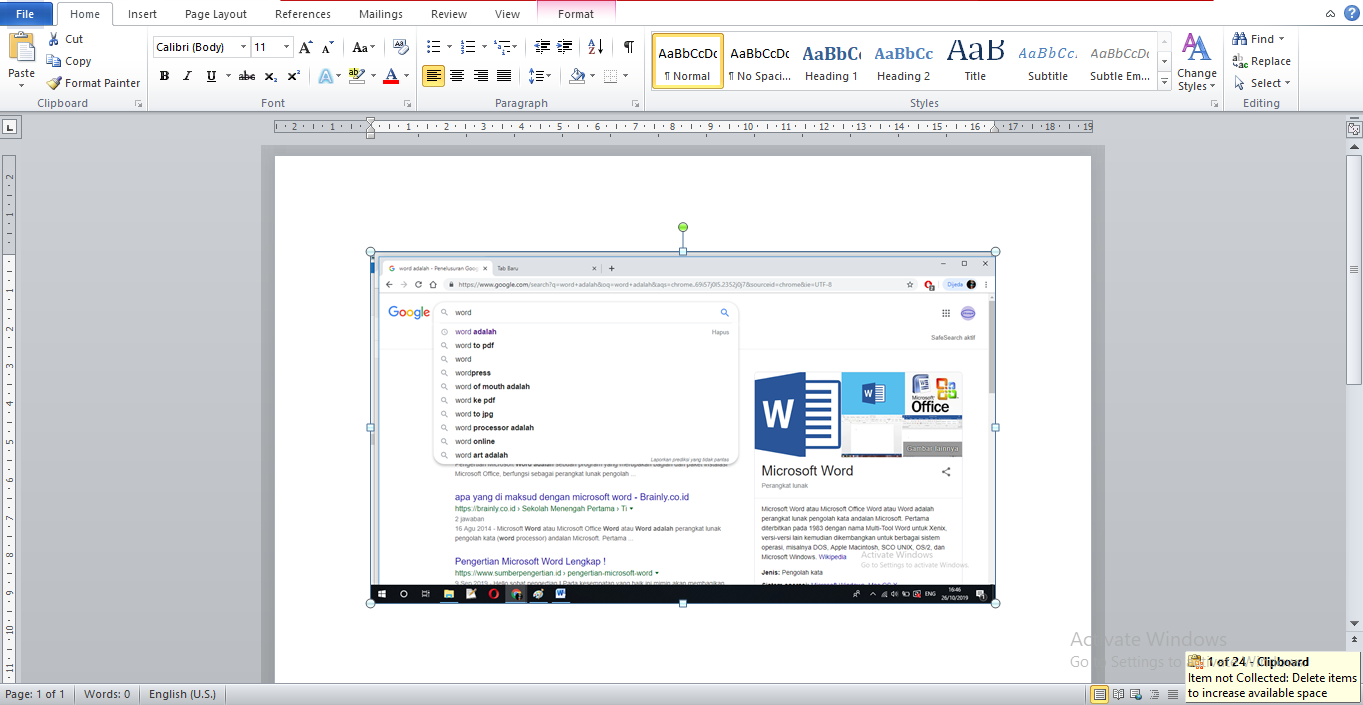Click the Copy button
This screenshot has height=705, width=1363.
(x=69, y=61)
